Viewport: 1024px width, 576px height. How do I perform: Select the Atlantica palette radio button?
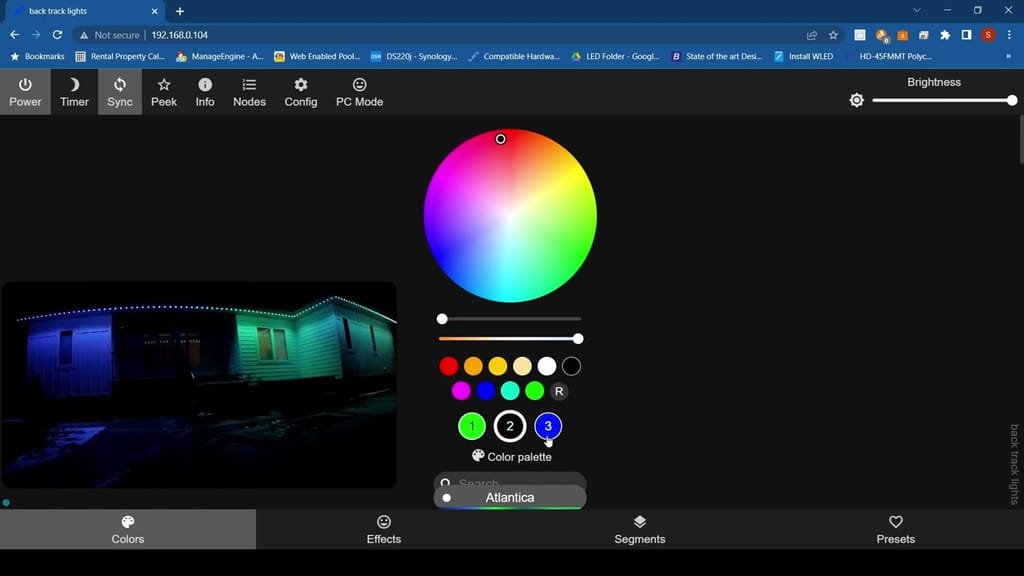click(447, 498)
